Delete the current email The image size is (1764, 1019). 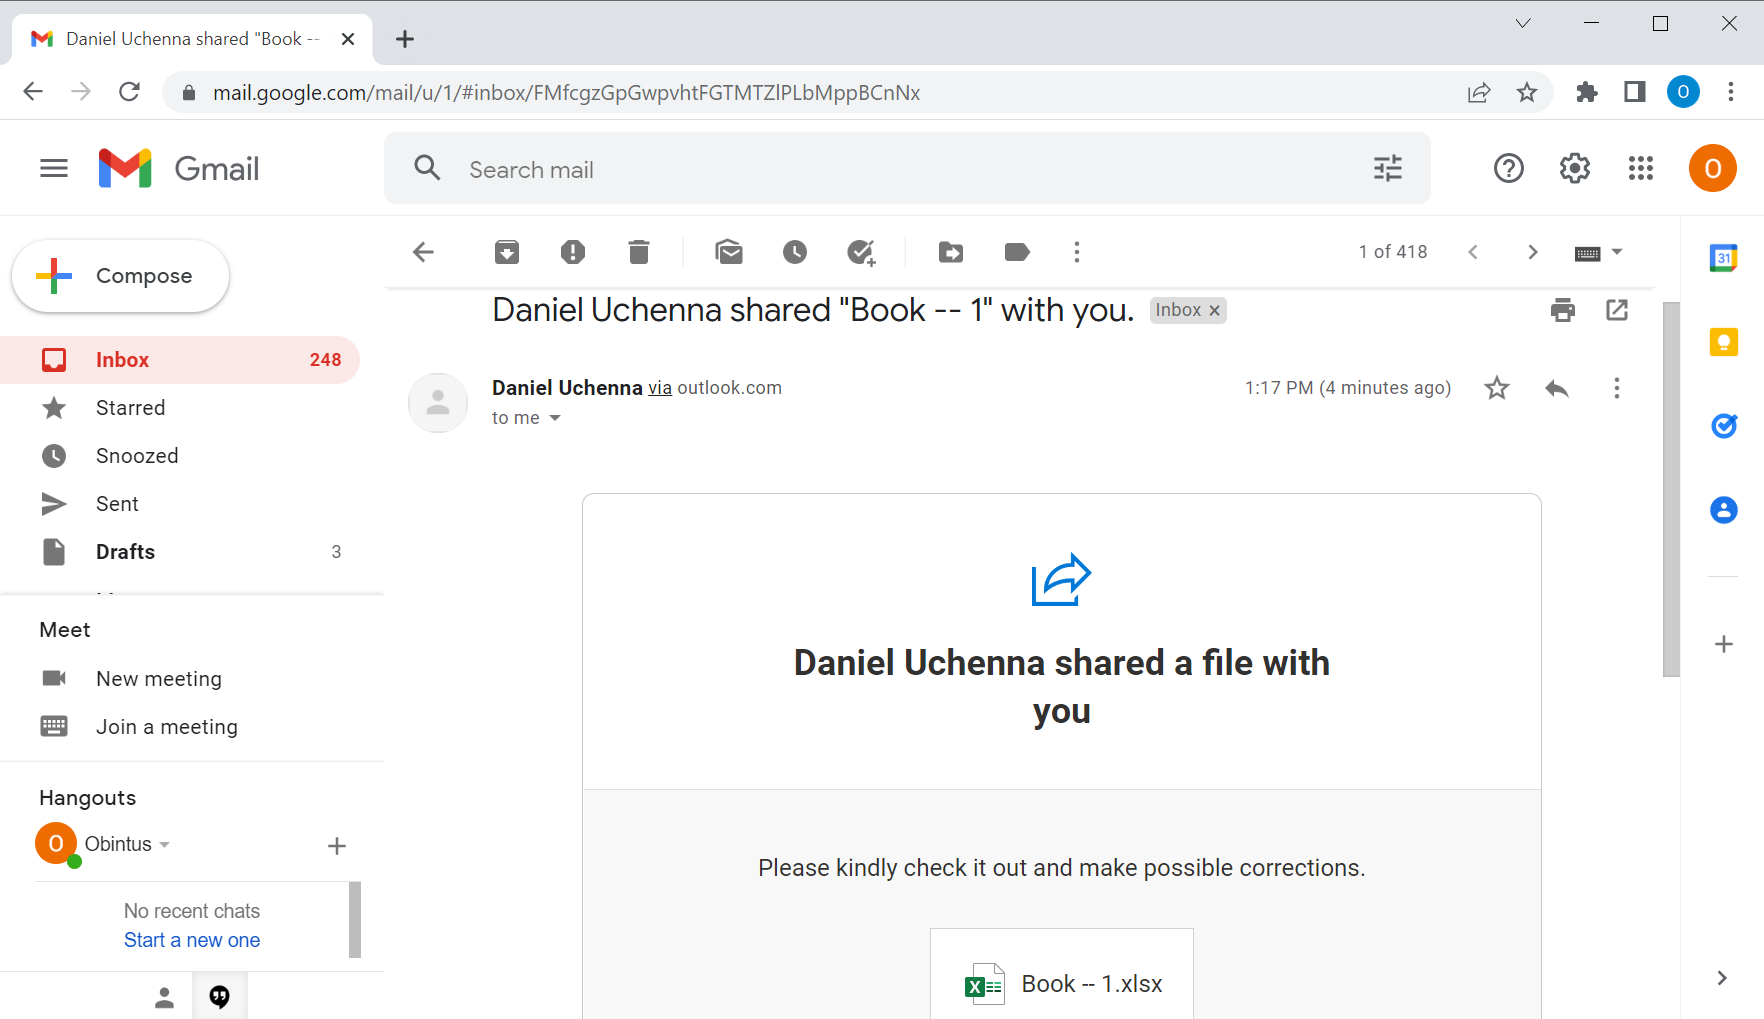(639, 252)
